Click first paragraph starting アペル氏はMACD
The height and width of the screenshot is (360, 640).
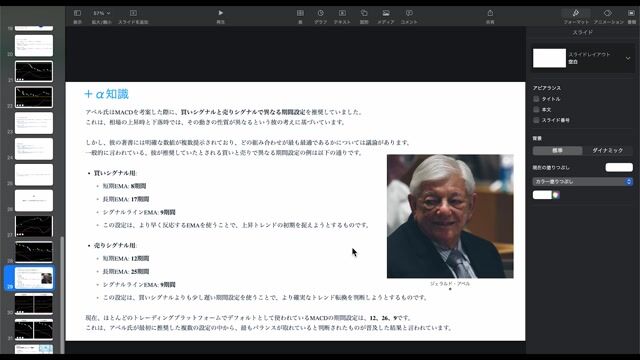[x=224, y=117]
